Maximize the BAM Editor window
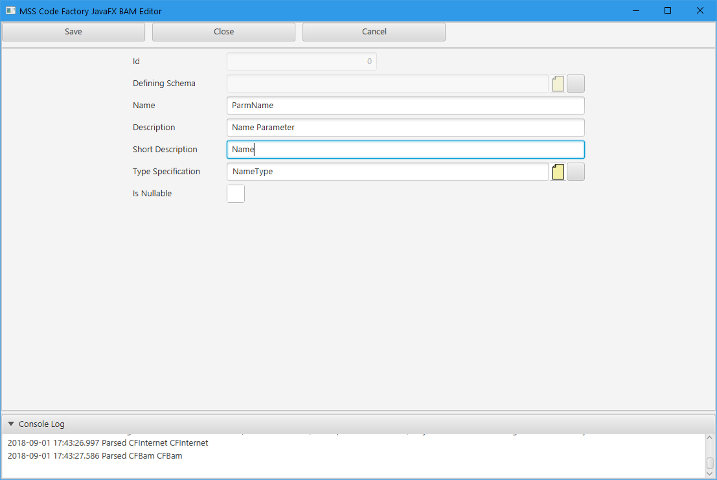 [x=667, y=10]
